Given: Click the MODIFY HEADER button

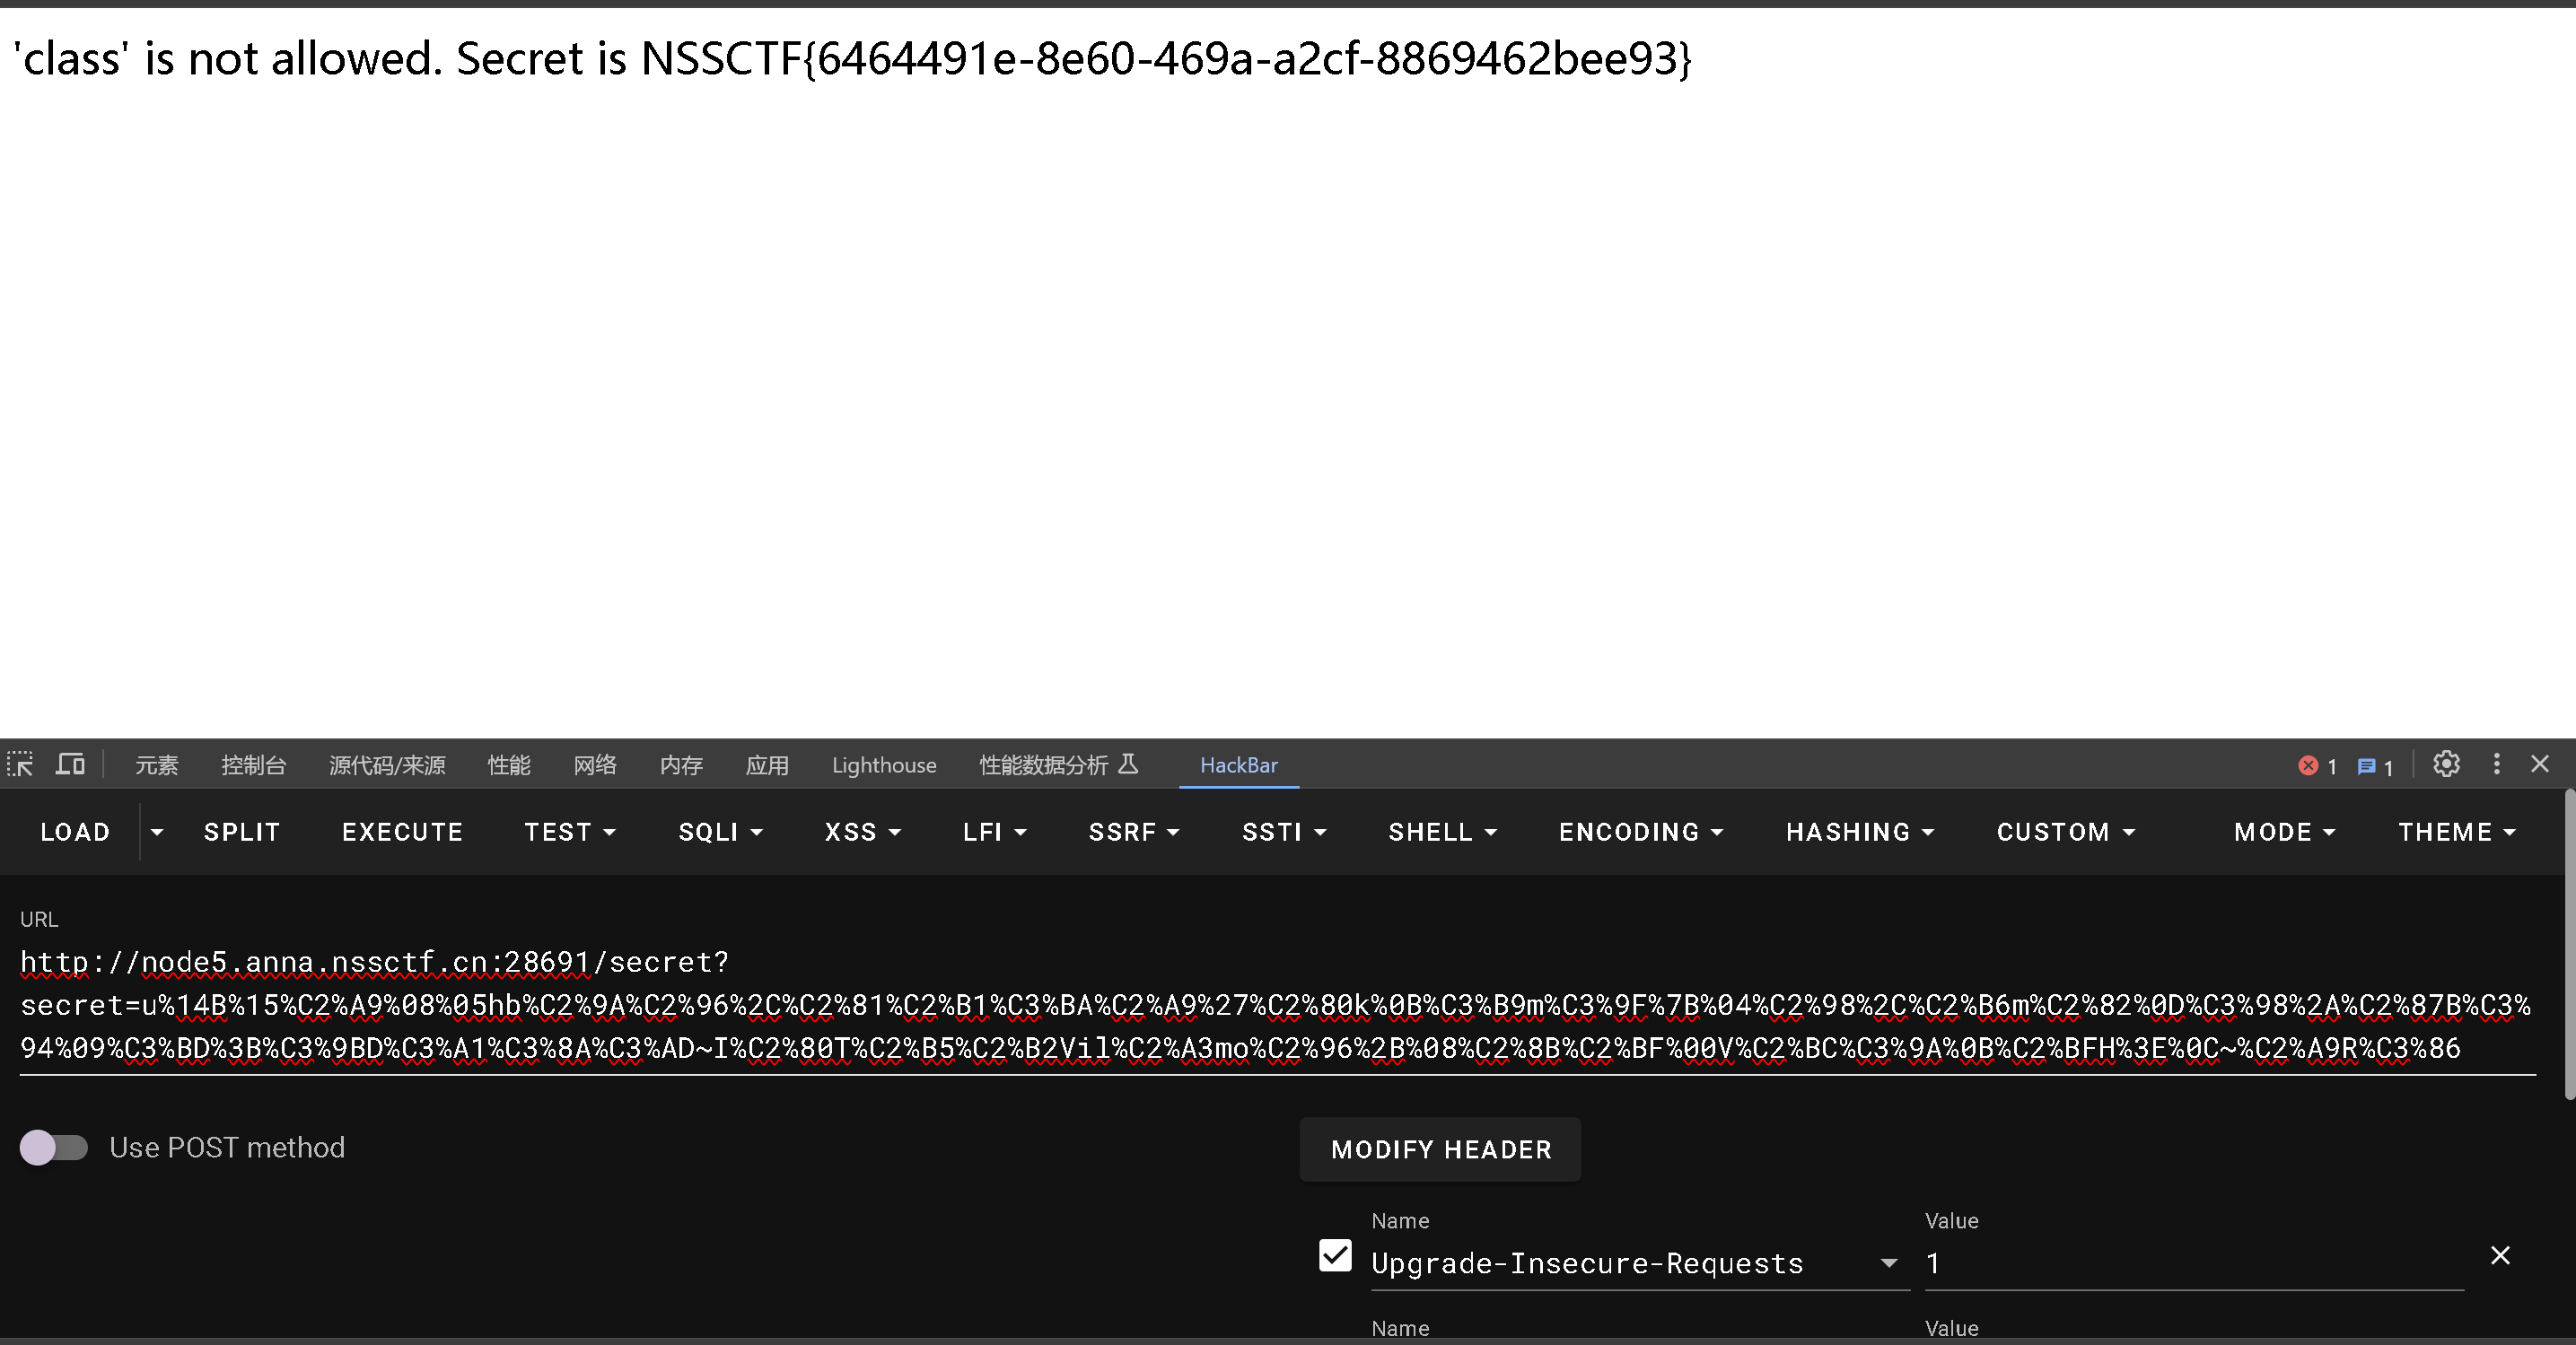Looking at the screenshot, I should pos(1440,1150).
